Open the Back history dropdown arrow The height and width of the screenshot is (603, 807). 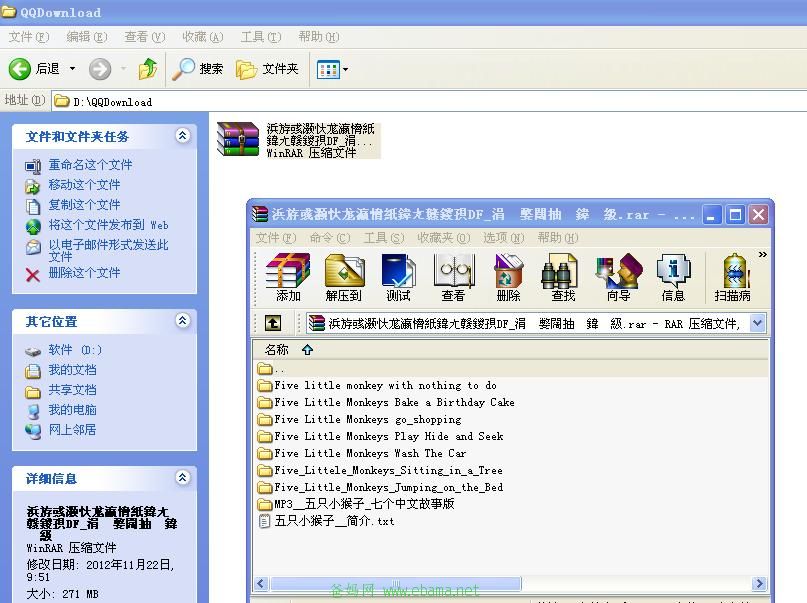(73, 68)
